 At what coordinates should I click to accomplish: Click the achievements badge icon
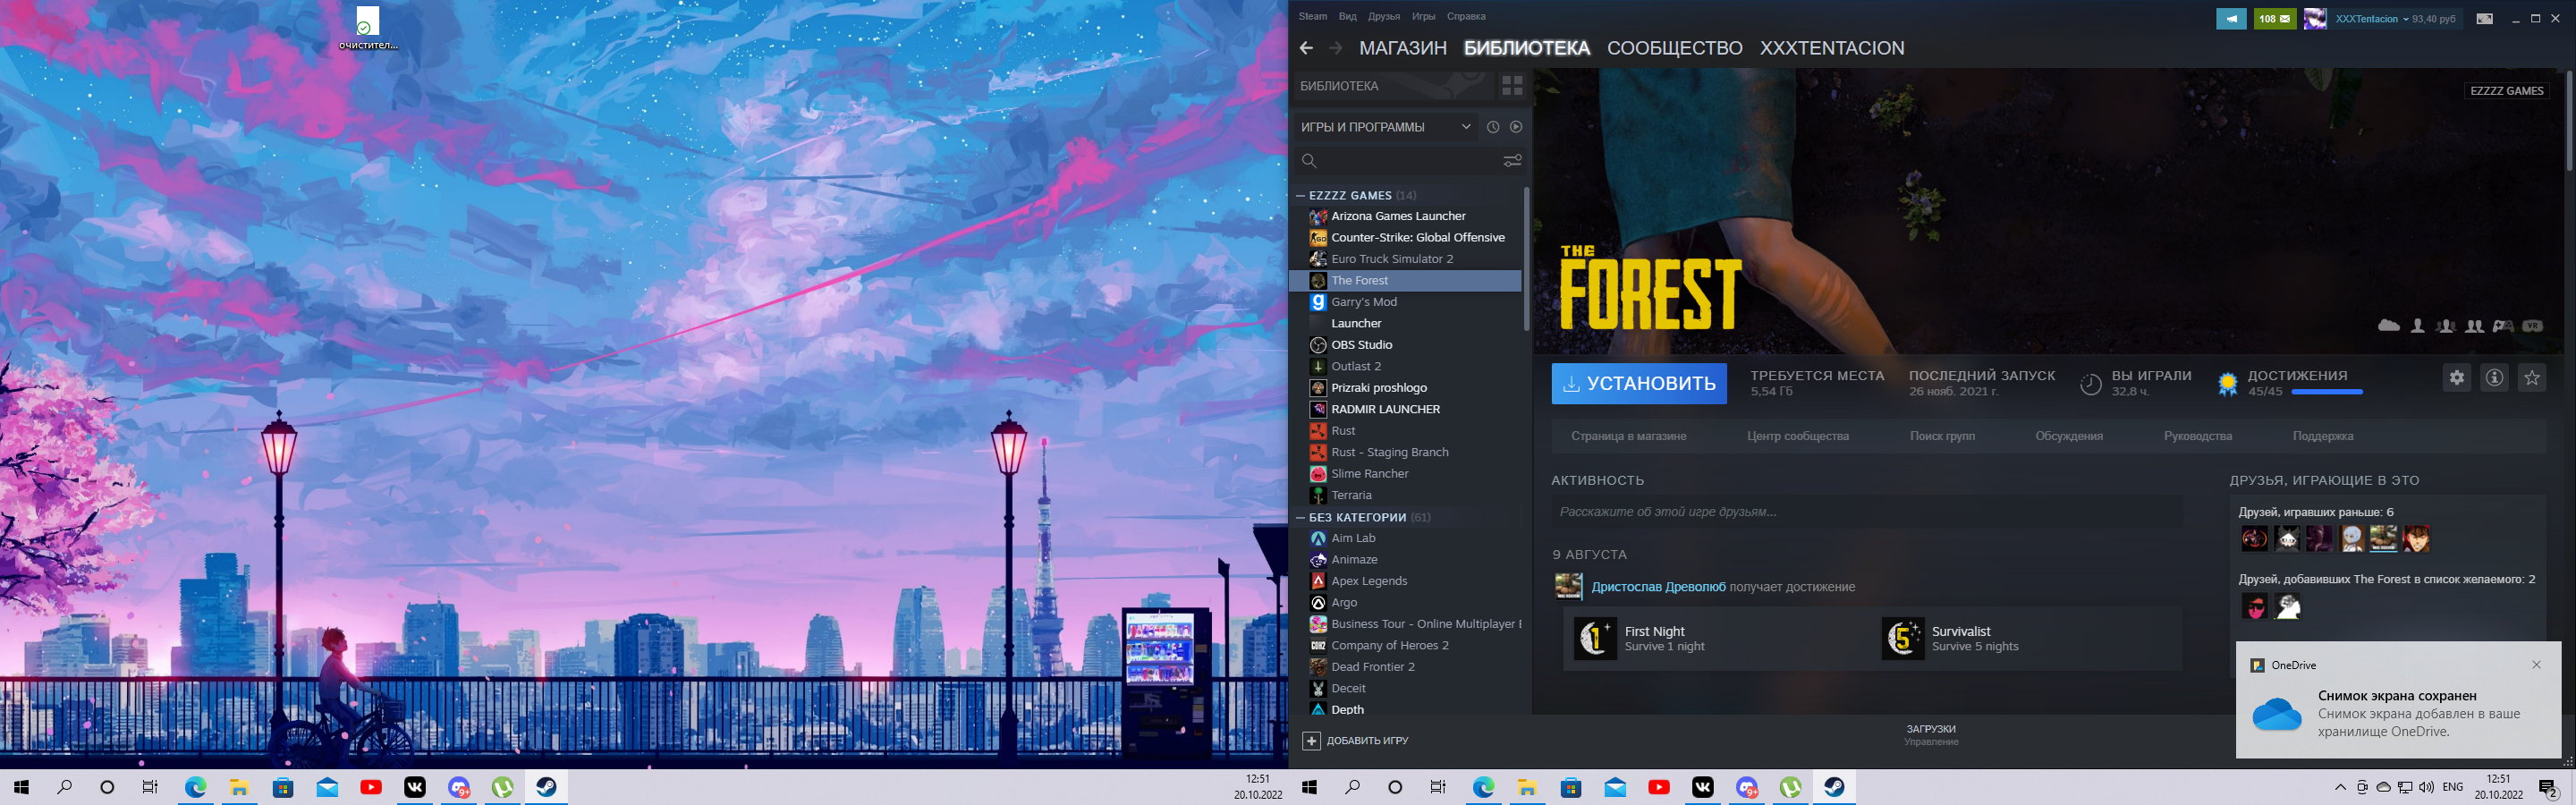(x=2228, y=383)
